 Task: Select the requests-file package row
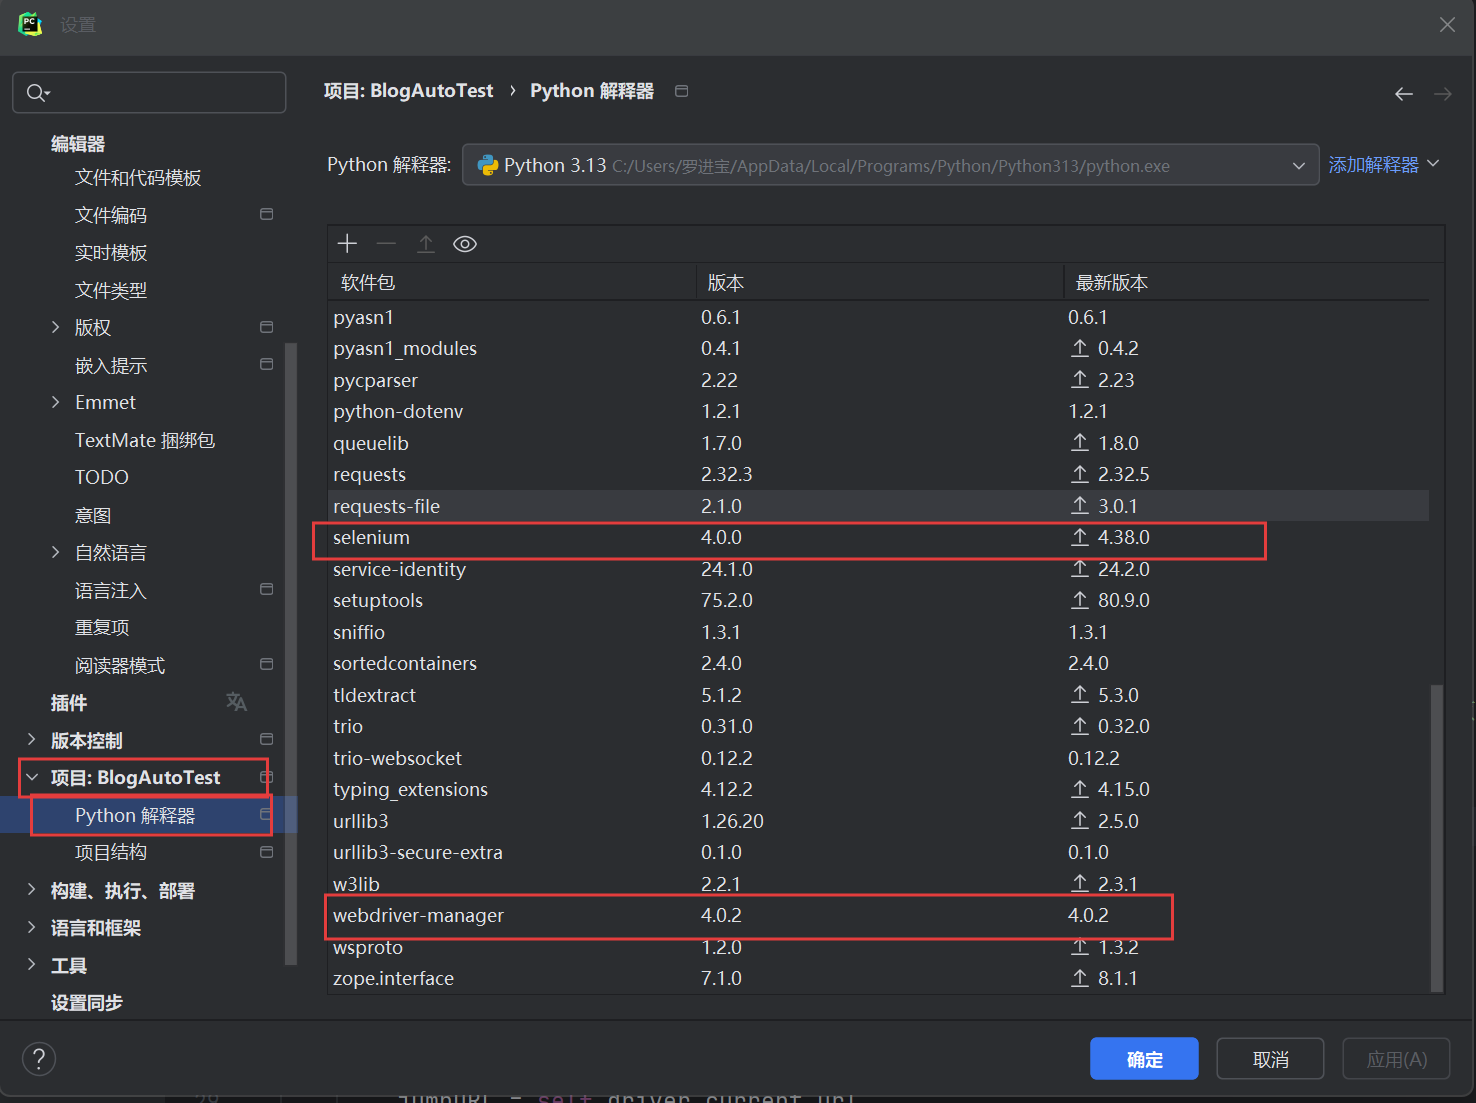879,506
